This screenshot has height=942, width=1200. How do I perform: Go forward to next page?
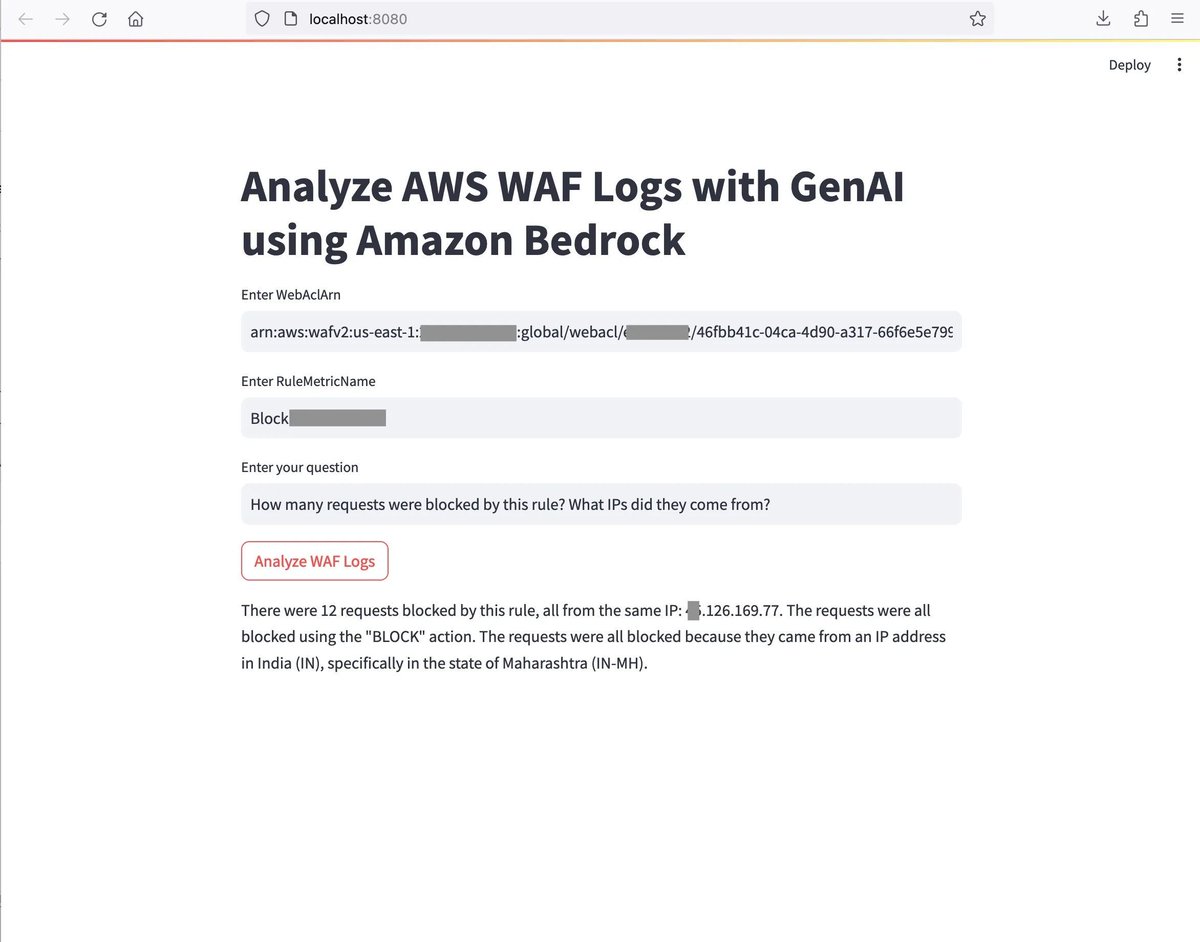click(x=62, y=19)
